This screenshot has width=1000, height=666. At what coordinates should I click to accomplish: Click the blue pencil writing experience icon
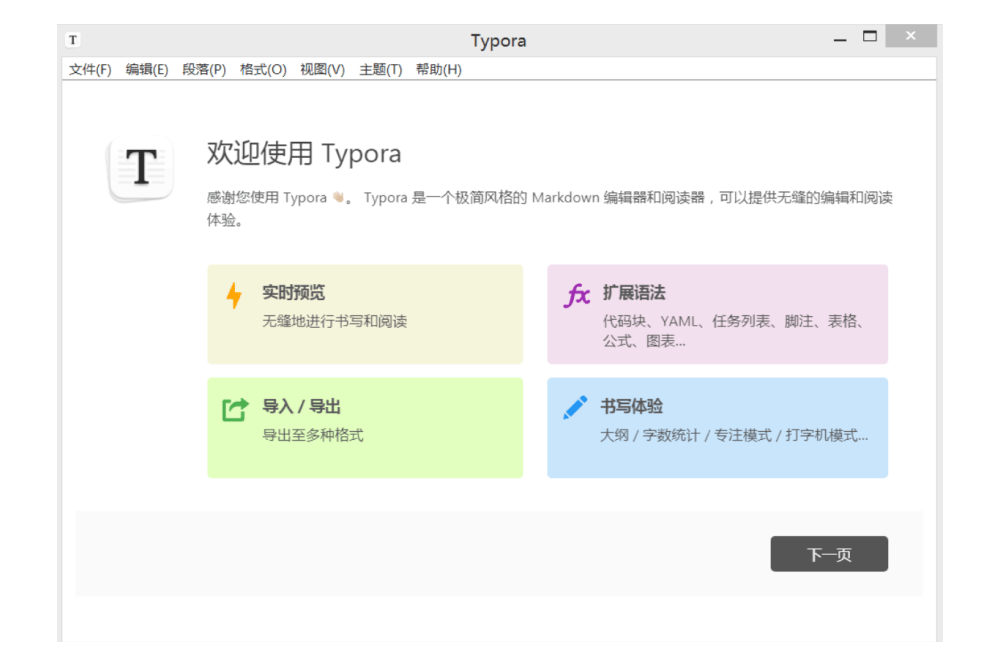click(575, 408)
